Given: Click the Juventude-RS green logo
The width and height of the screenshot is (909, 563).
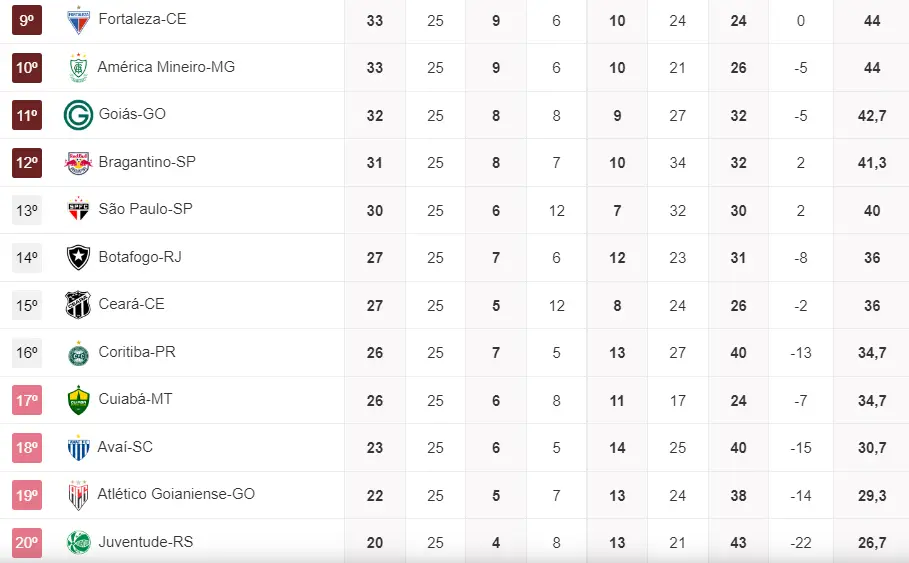Looking at the screenshot, I should pos(78,542).
